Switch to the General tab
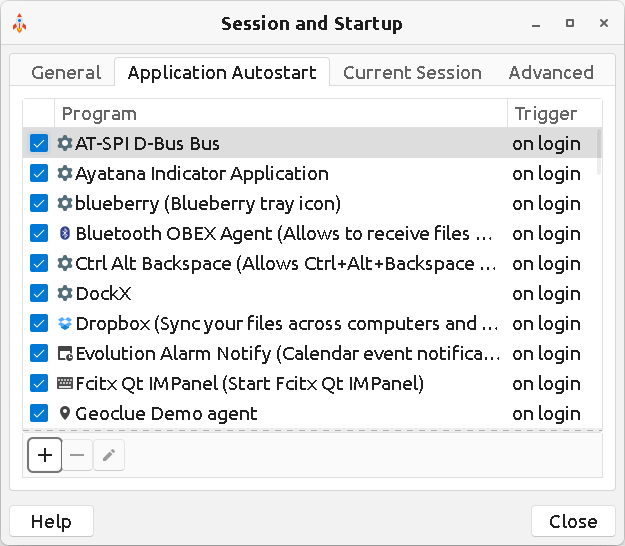The height and width of the screenshot is (546, 625). pyautogui.click(x=66, y=72)
